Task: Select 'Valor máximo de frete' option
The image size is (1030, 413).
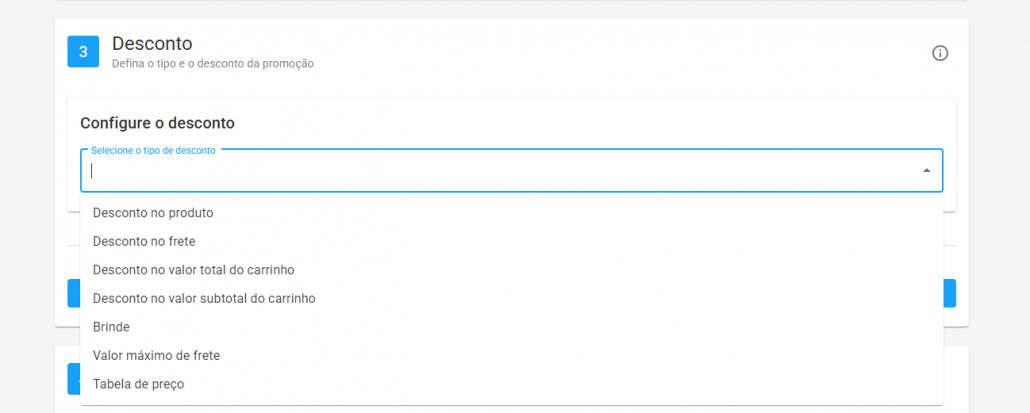Action: pos(156,355)
